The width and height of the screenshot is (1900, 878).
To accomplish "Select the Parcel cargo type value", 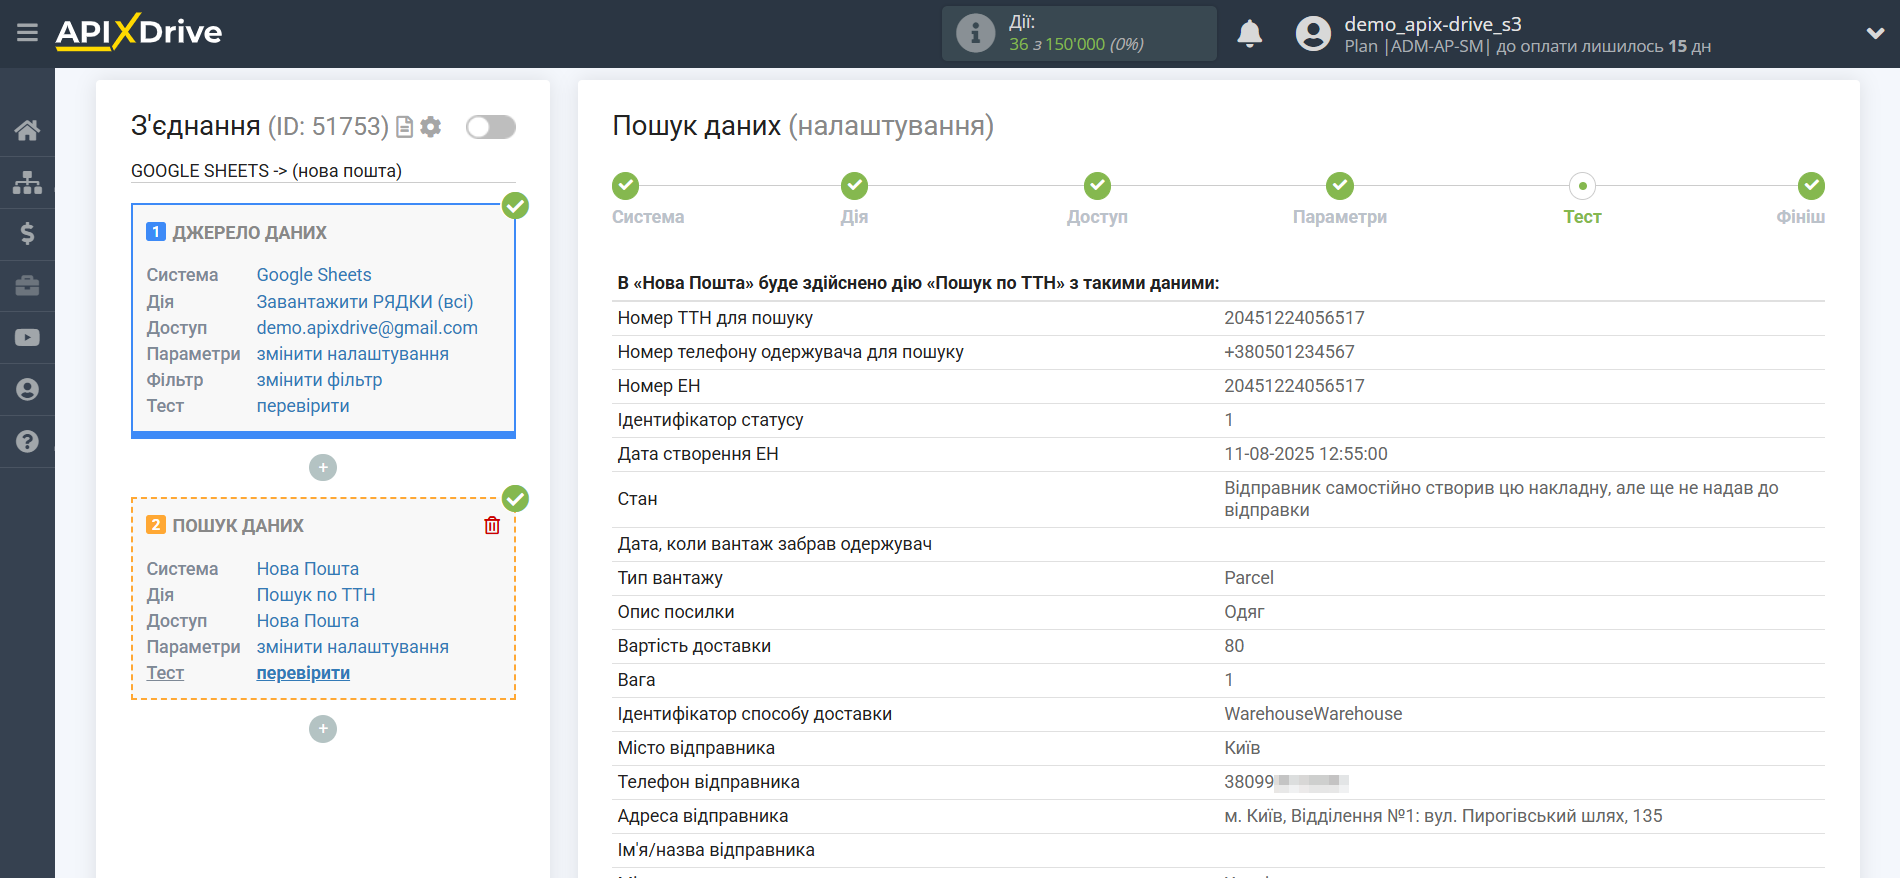I will click(x=1249, y=578).
